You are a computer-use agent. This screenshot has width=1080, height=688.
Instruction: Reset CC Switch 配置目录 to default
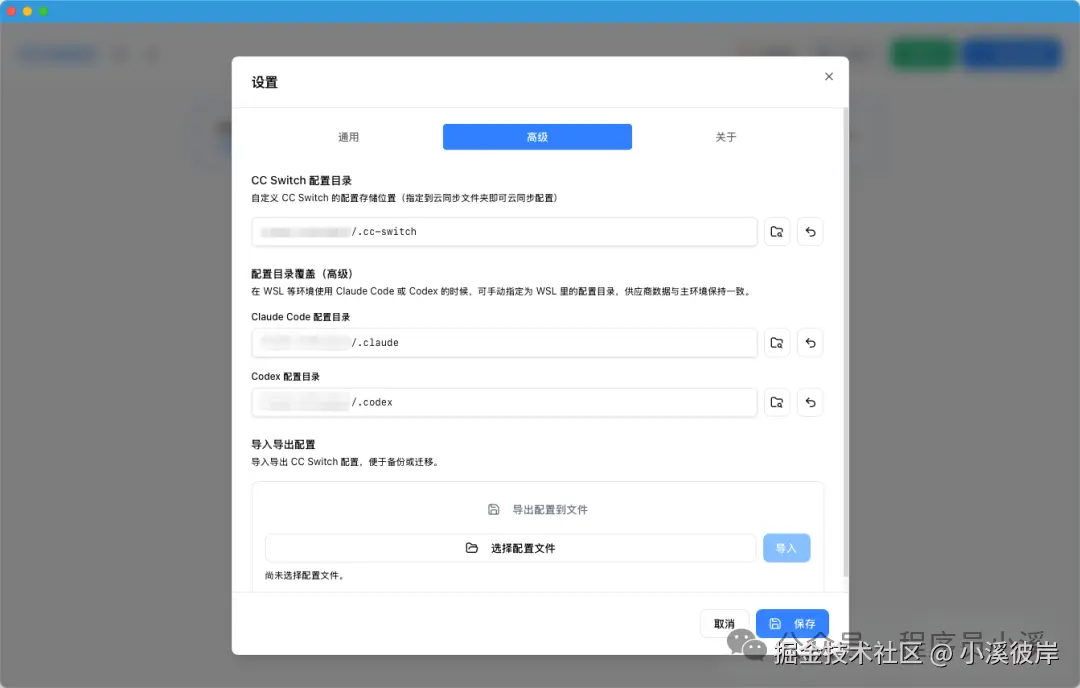[810, 231]
